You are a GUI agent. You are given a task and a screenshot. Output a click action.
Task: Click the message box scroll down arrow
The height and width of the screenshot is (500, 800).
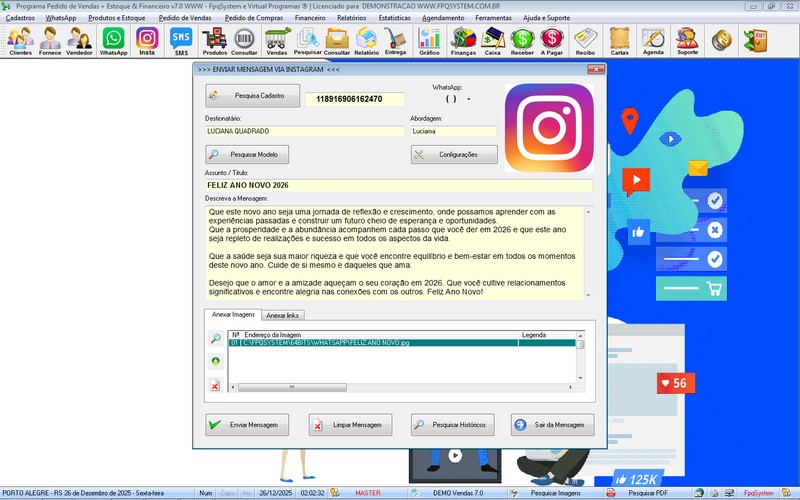(x=588, y=295)
